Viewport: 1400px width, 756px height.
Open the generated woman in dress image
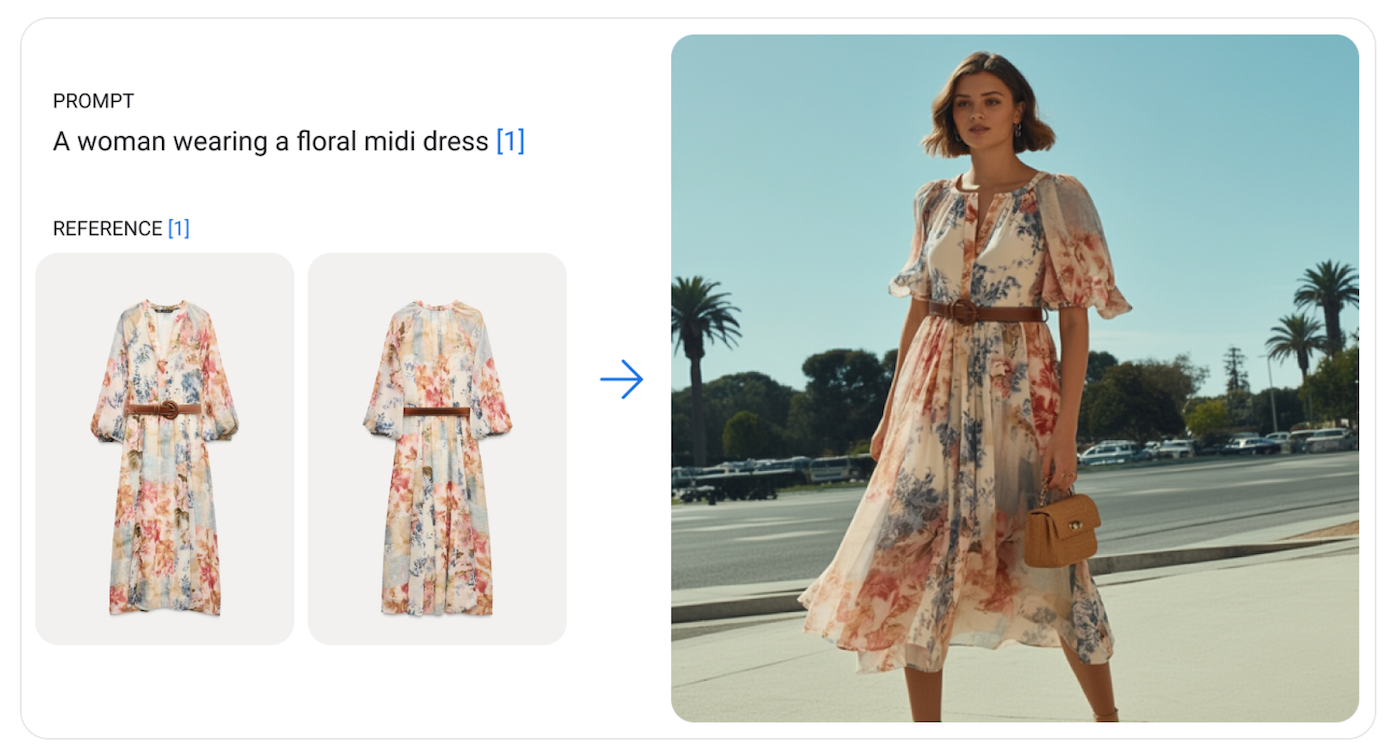[1015, 378]
